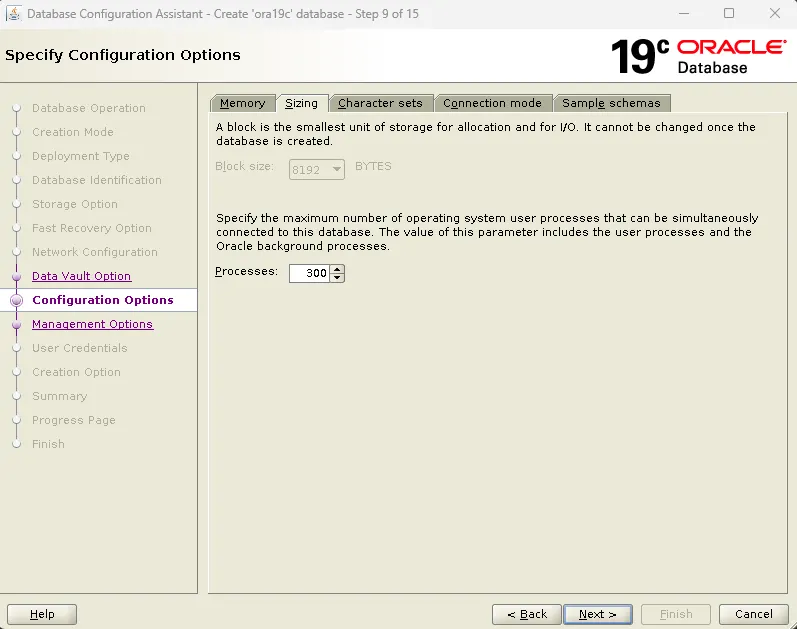Open the Data Vault Option step link
Screen dimensions: 797x629
pyautogui.click(x=81, y=276)
